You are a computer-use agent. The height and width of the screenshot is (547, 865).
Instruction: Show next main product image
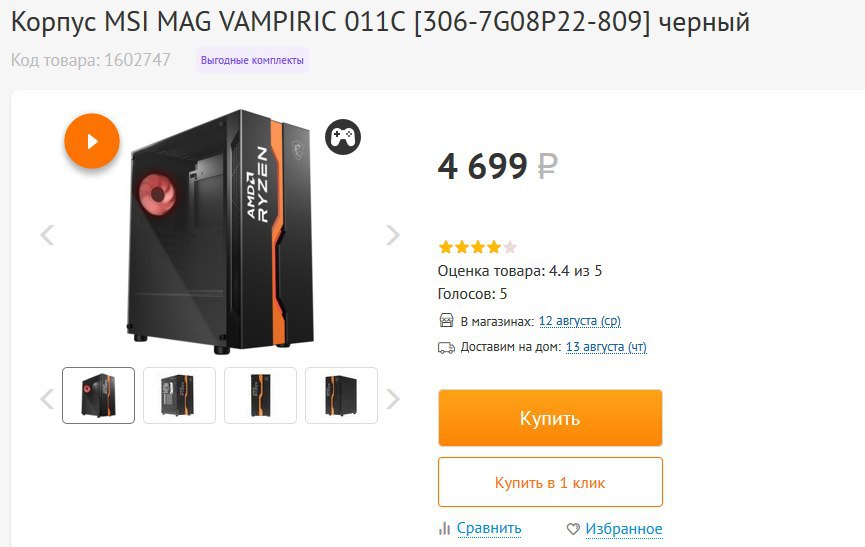tap(392, 235)
